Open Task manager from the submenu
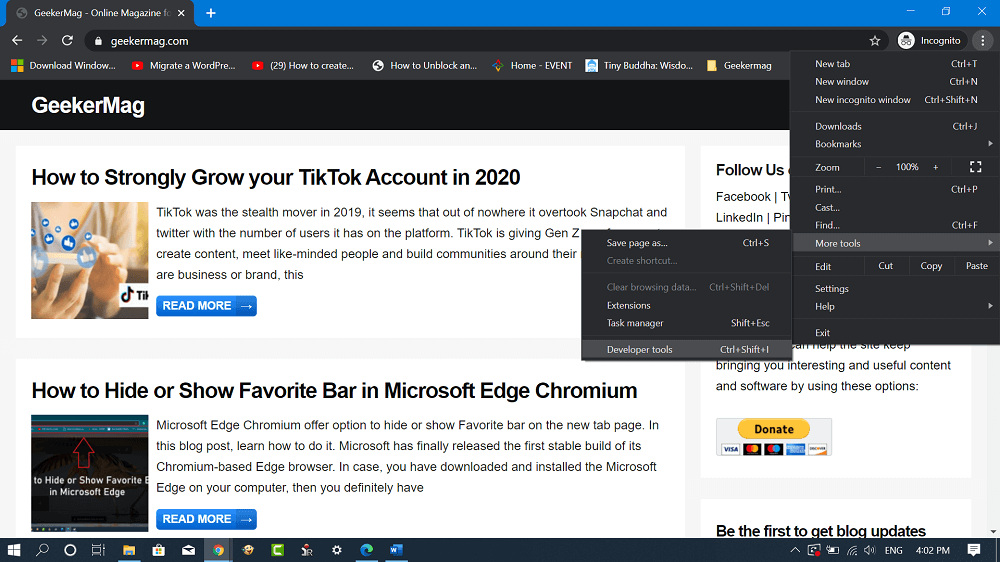The width and height of the screenshot is (1000, 562). (686, 323)
